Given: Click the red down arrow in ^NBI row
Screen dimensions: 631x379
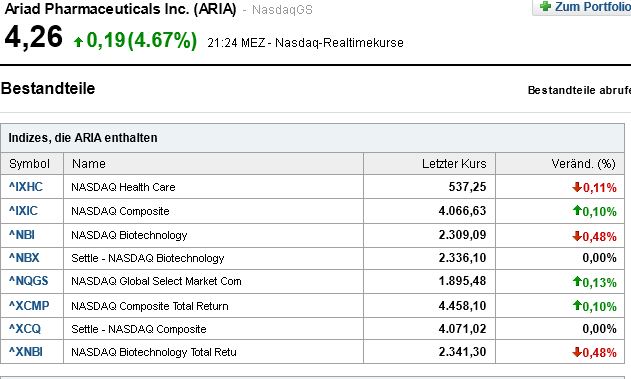Looking at the screenshot, I should pos(577,236).
